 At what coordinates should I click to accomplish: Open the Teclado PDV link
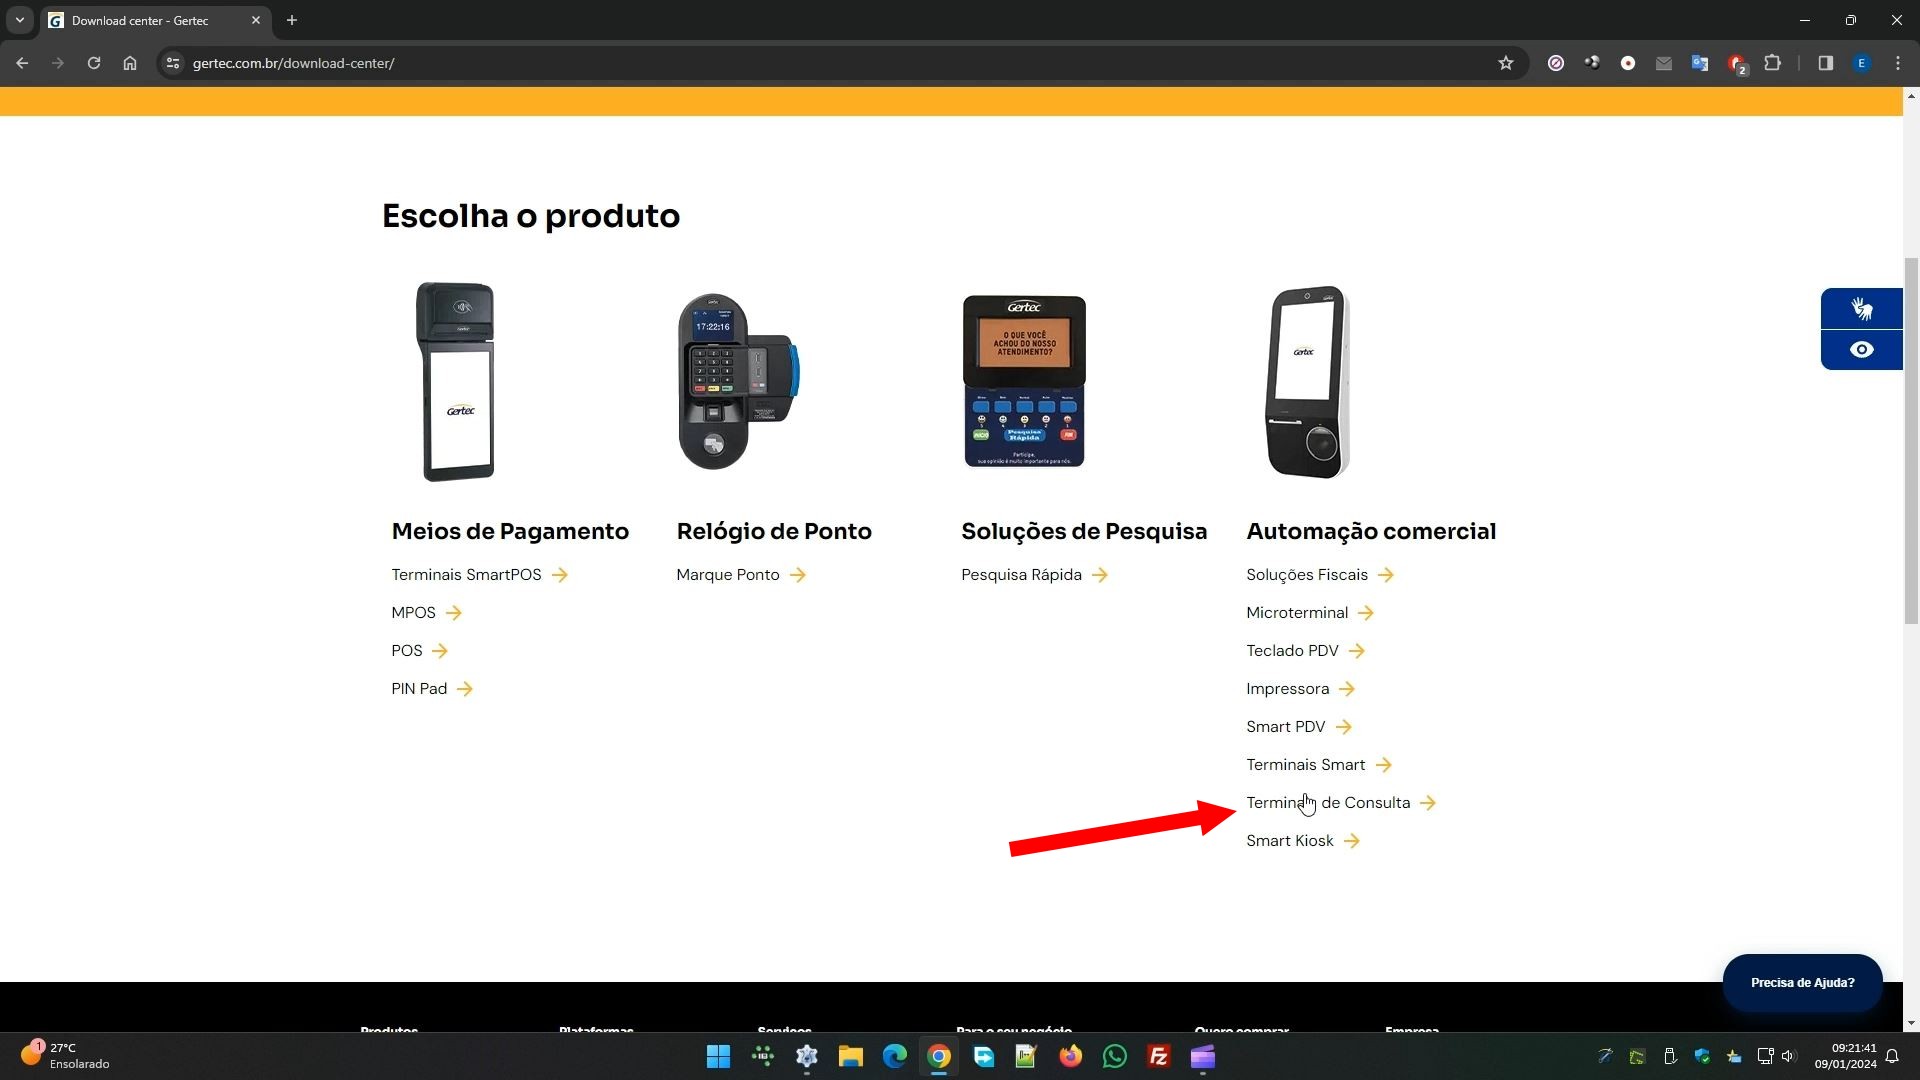tap(1305, 651)
